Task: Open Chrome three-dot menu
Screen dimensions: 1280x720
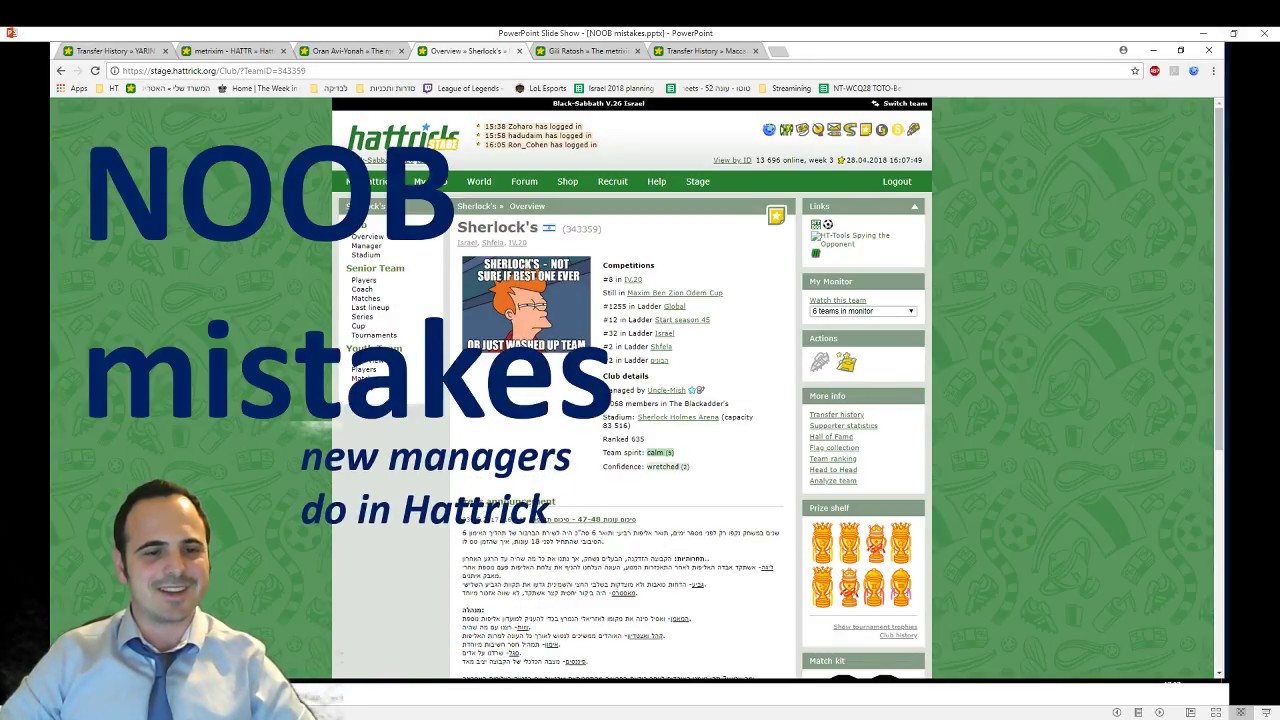Action: (1213, 71)
